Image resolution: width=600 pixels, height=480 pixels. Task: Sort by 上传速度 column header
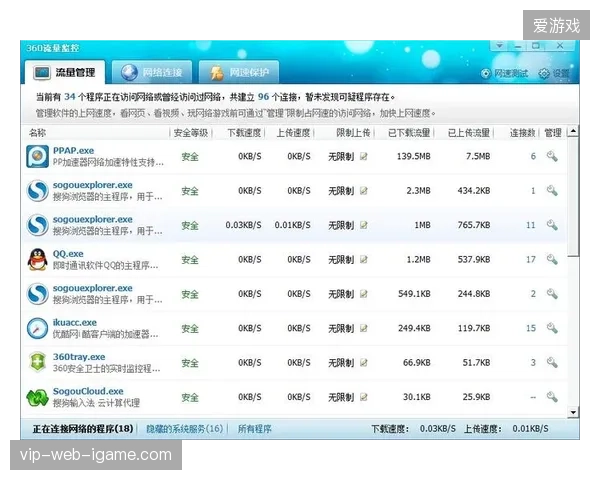pyautogui.click(x=293, y=133)
